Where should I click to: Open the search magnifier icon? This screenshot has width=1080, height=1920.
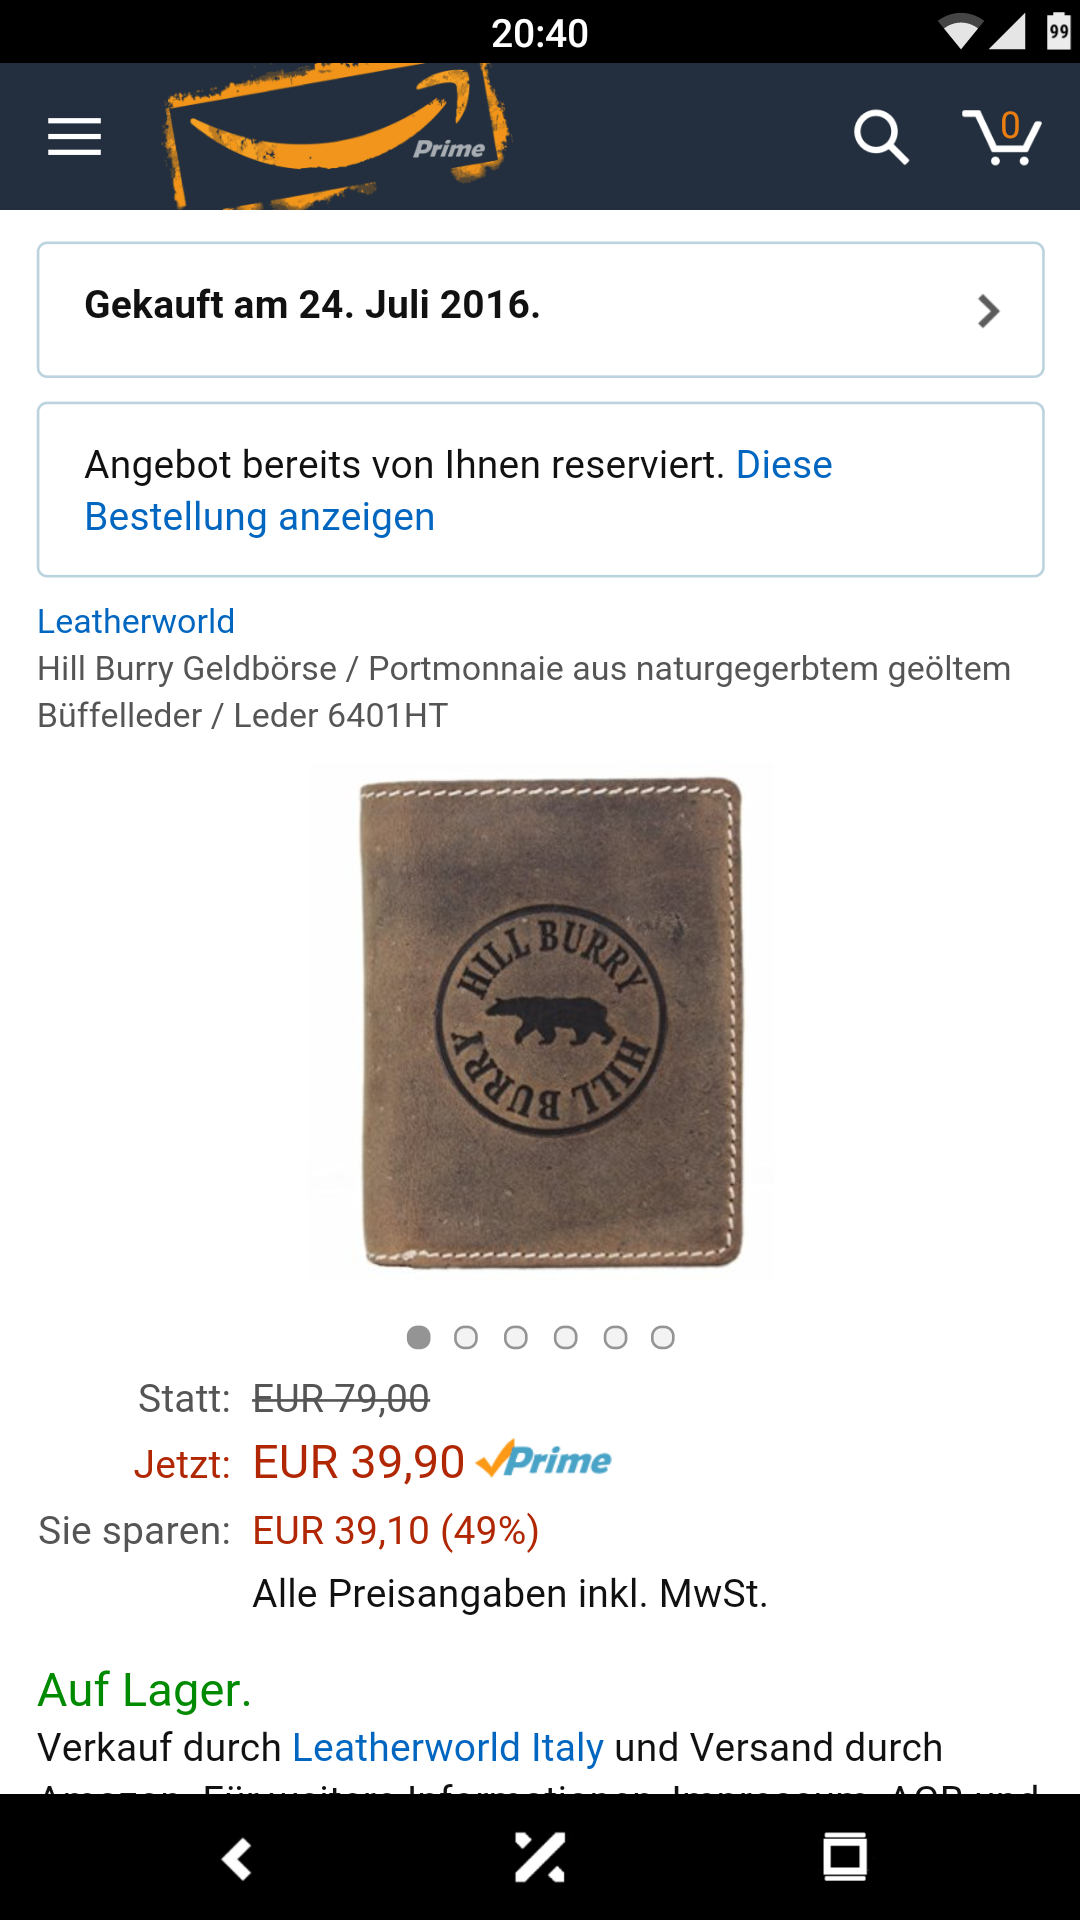pos(881,137)
